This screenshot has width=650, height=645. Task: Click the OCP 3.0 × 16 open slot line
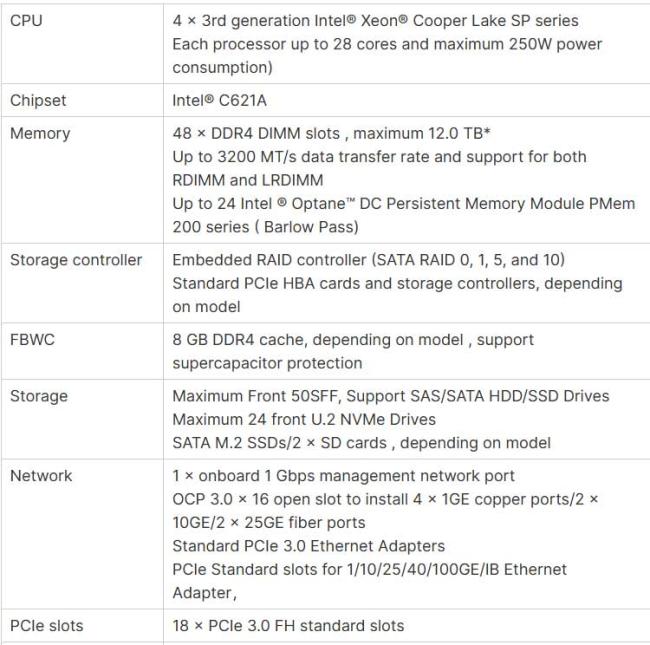tap(385, 499)
